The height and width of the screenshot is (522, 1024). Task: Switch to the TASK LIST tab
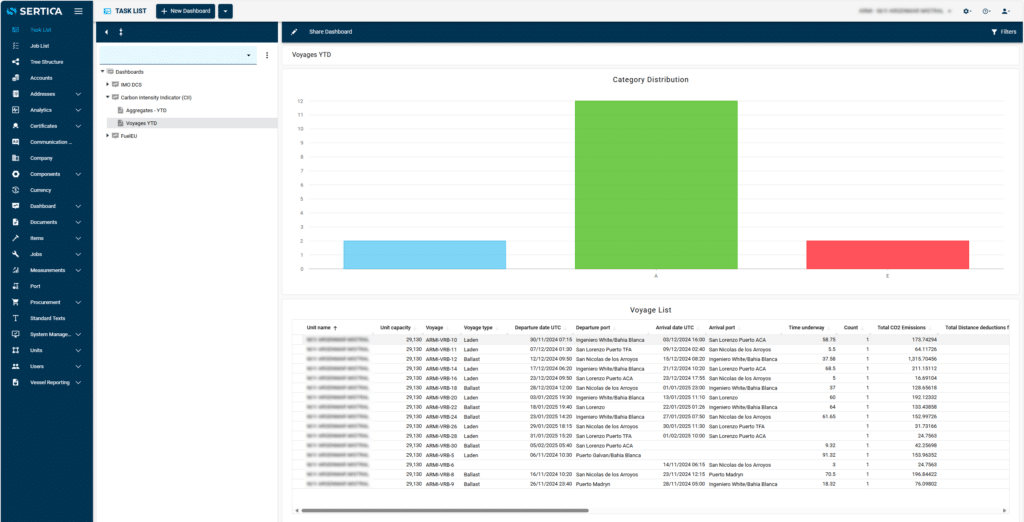(125, 11)
